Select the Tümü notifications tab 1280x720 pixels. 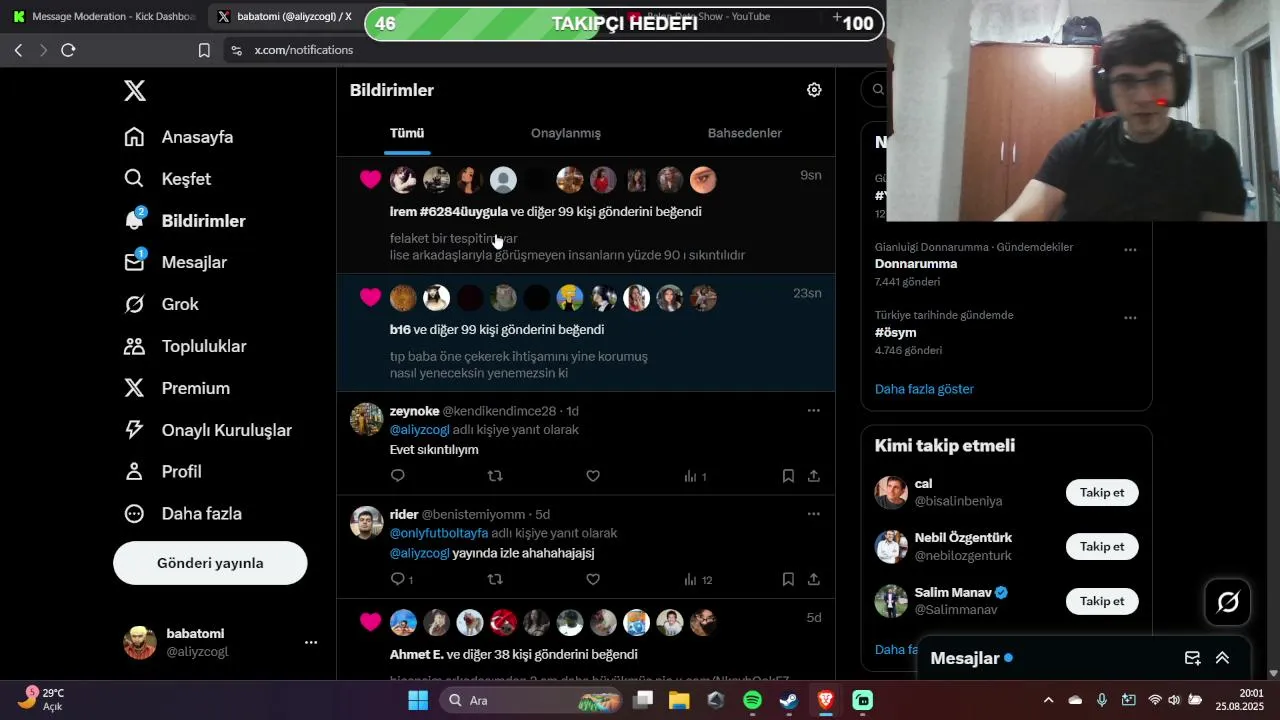coord(407,133)
